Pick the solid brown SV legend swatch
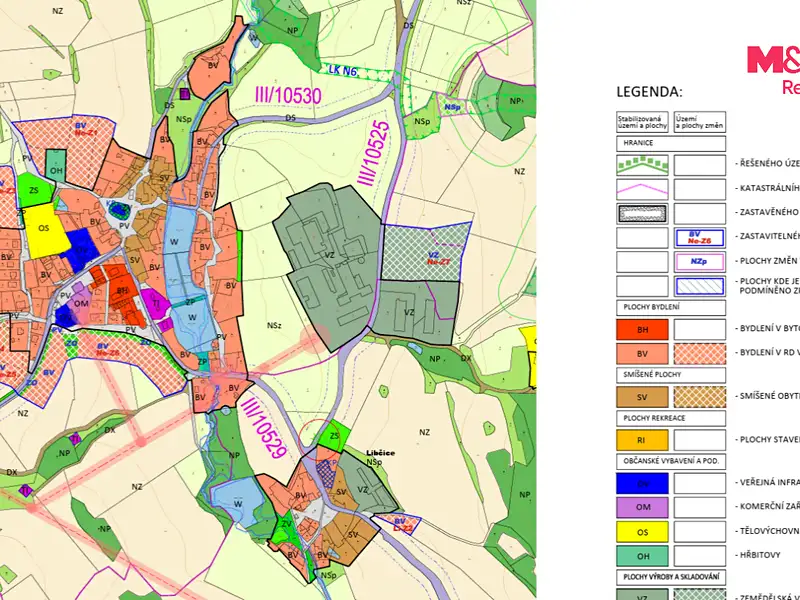This screenshot has width=800, height=600. click(x=642, y=397)
